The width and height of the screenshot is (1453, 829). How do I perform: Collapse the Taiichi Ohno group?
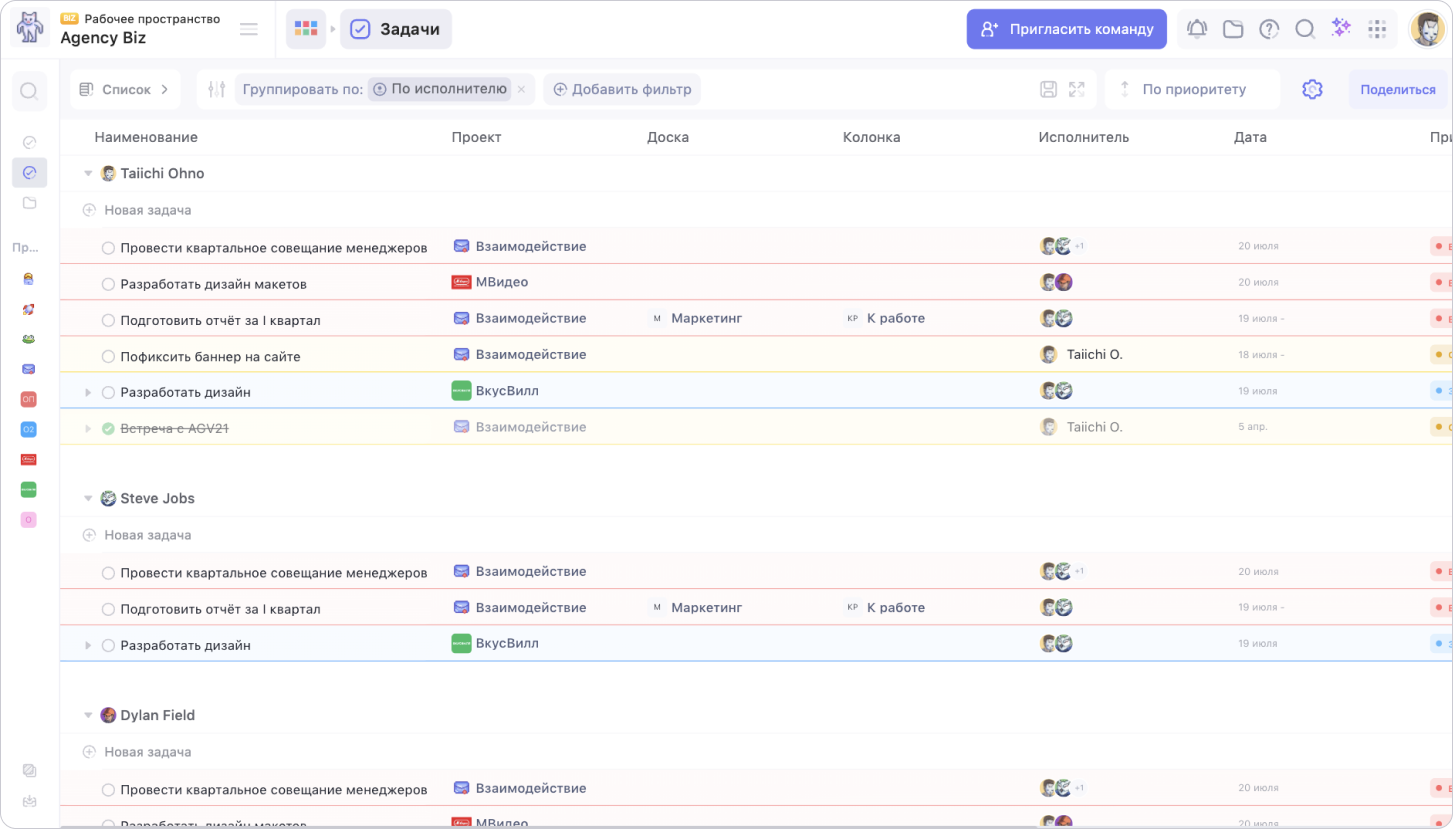(88, 174)
